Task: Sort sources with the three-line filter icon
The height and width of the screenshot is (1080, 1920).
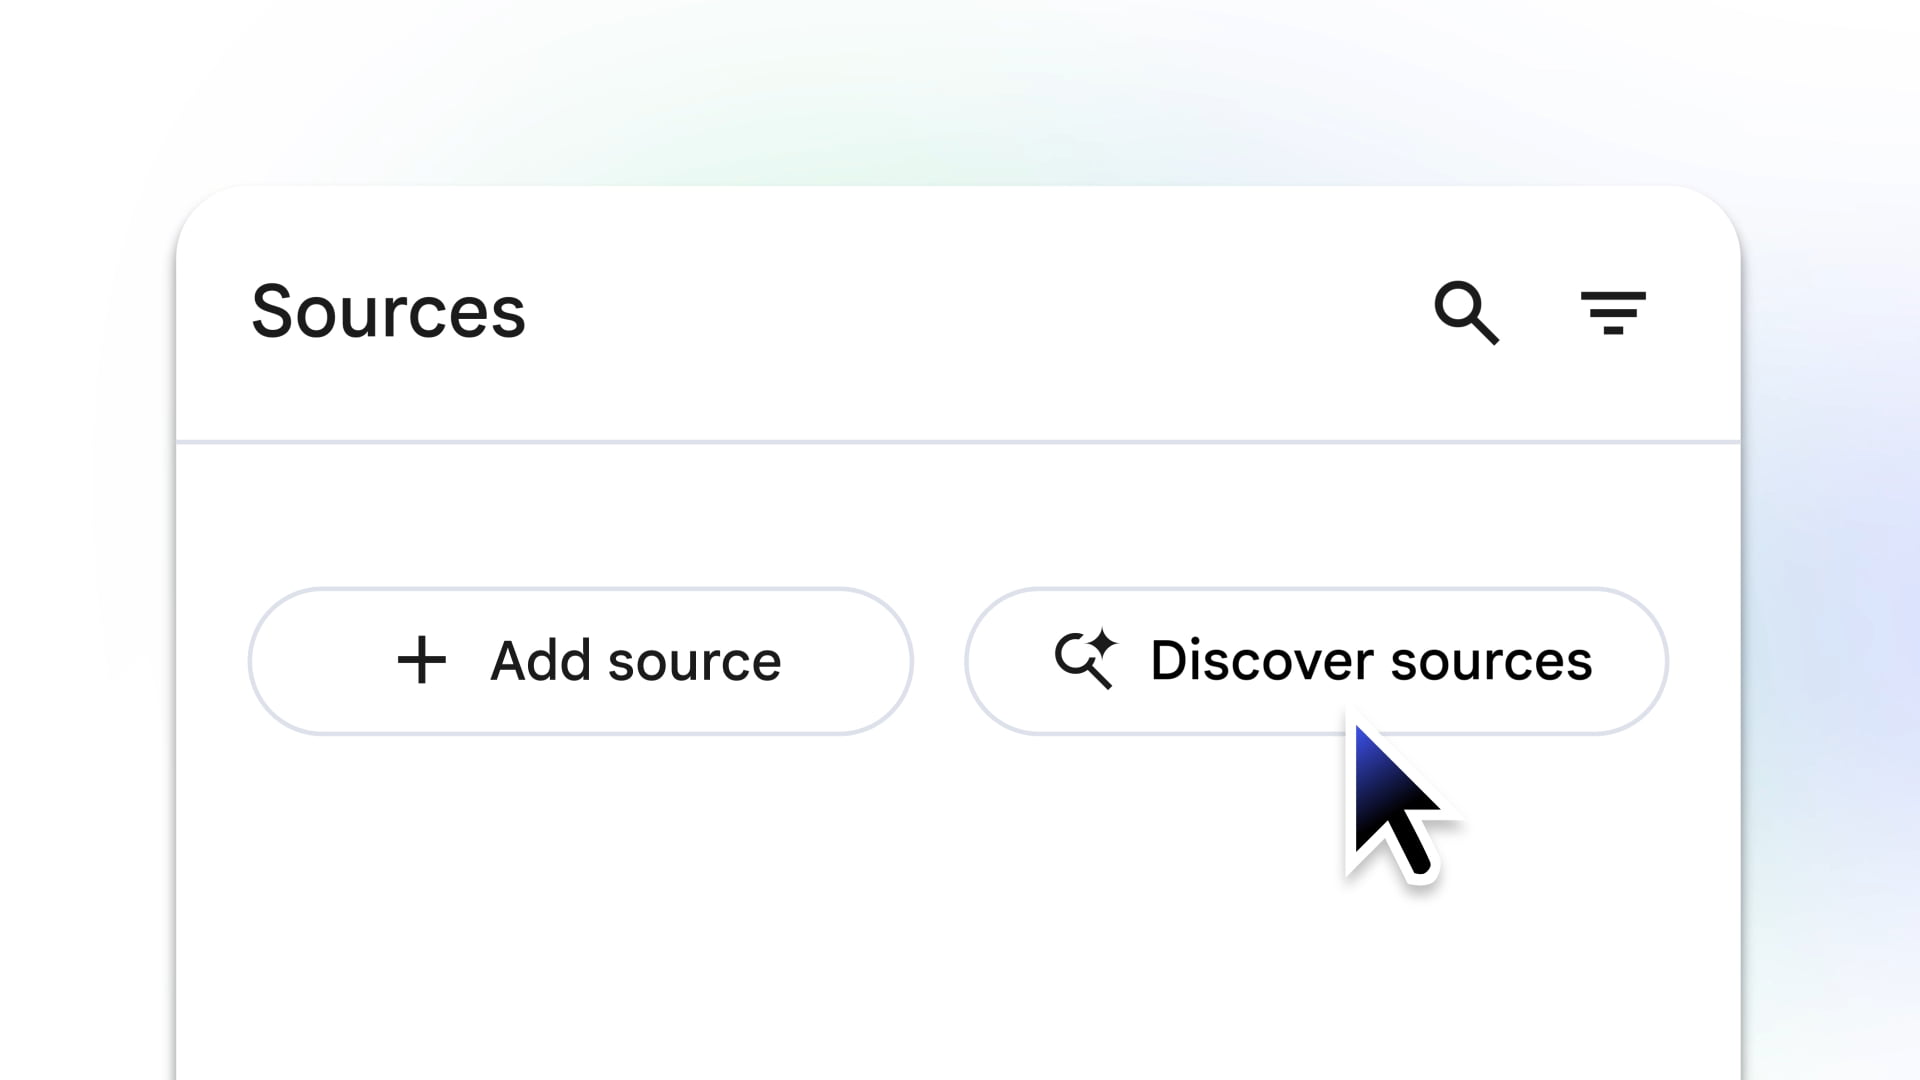Action: [1612, 313]
